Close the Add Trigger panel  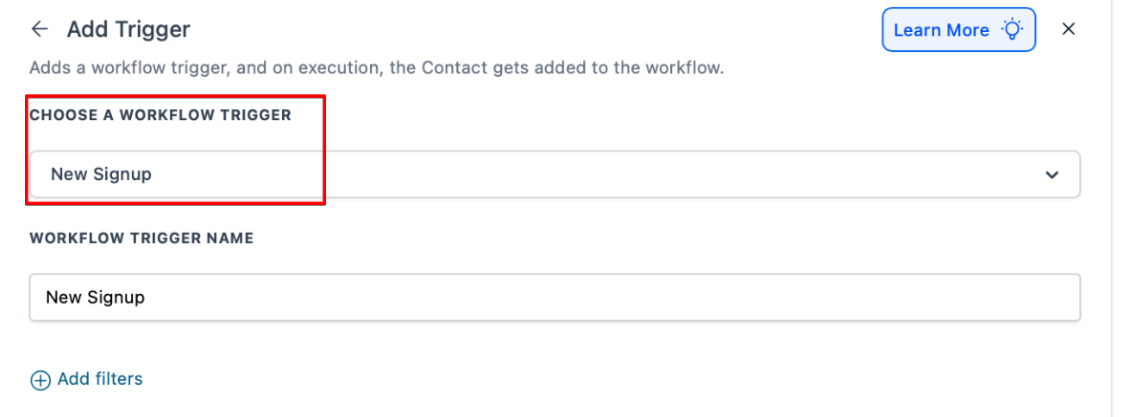pos(1068,29)
